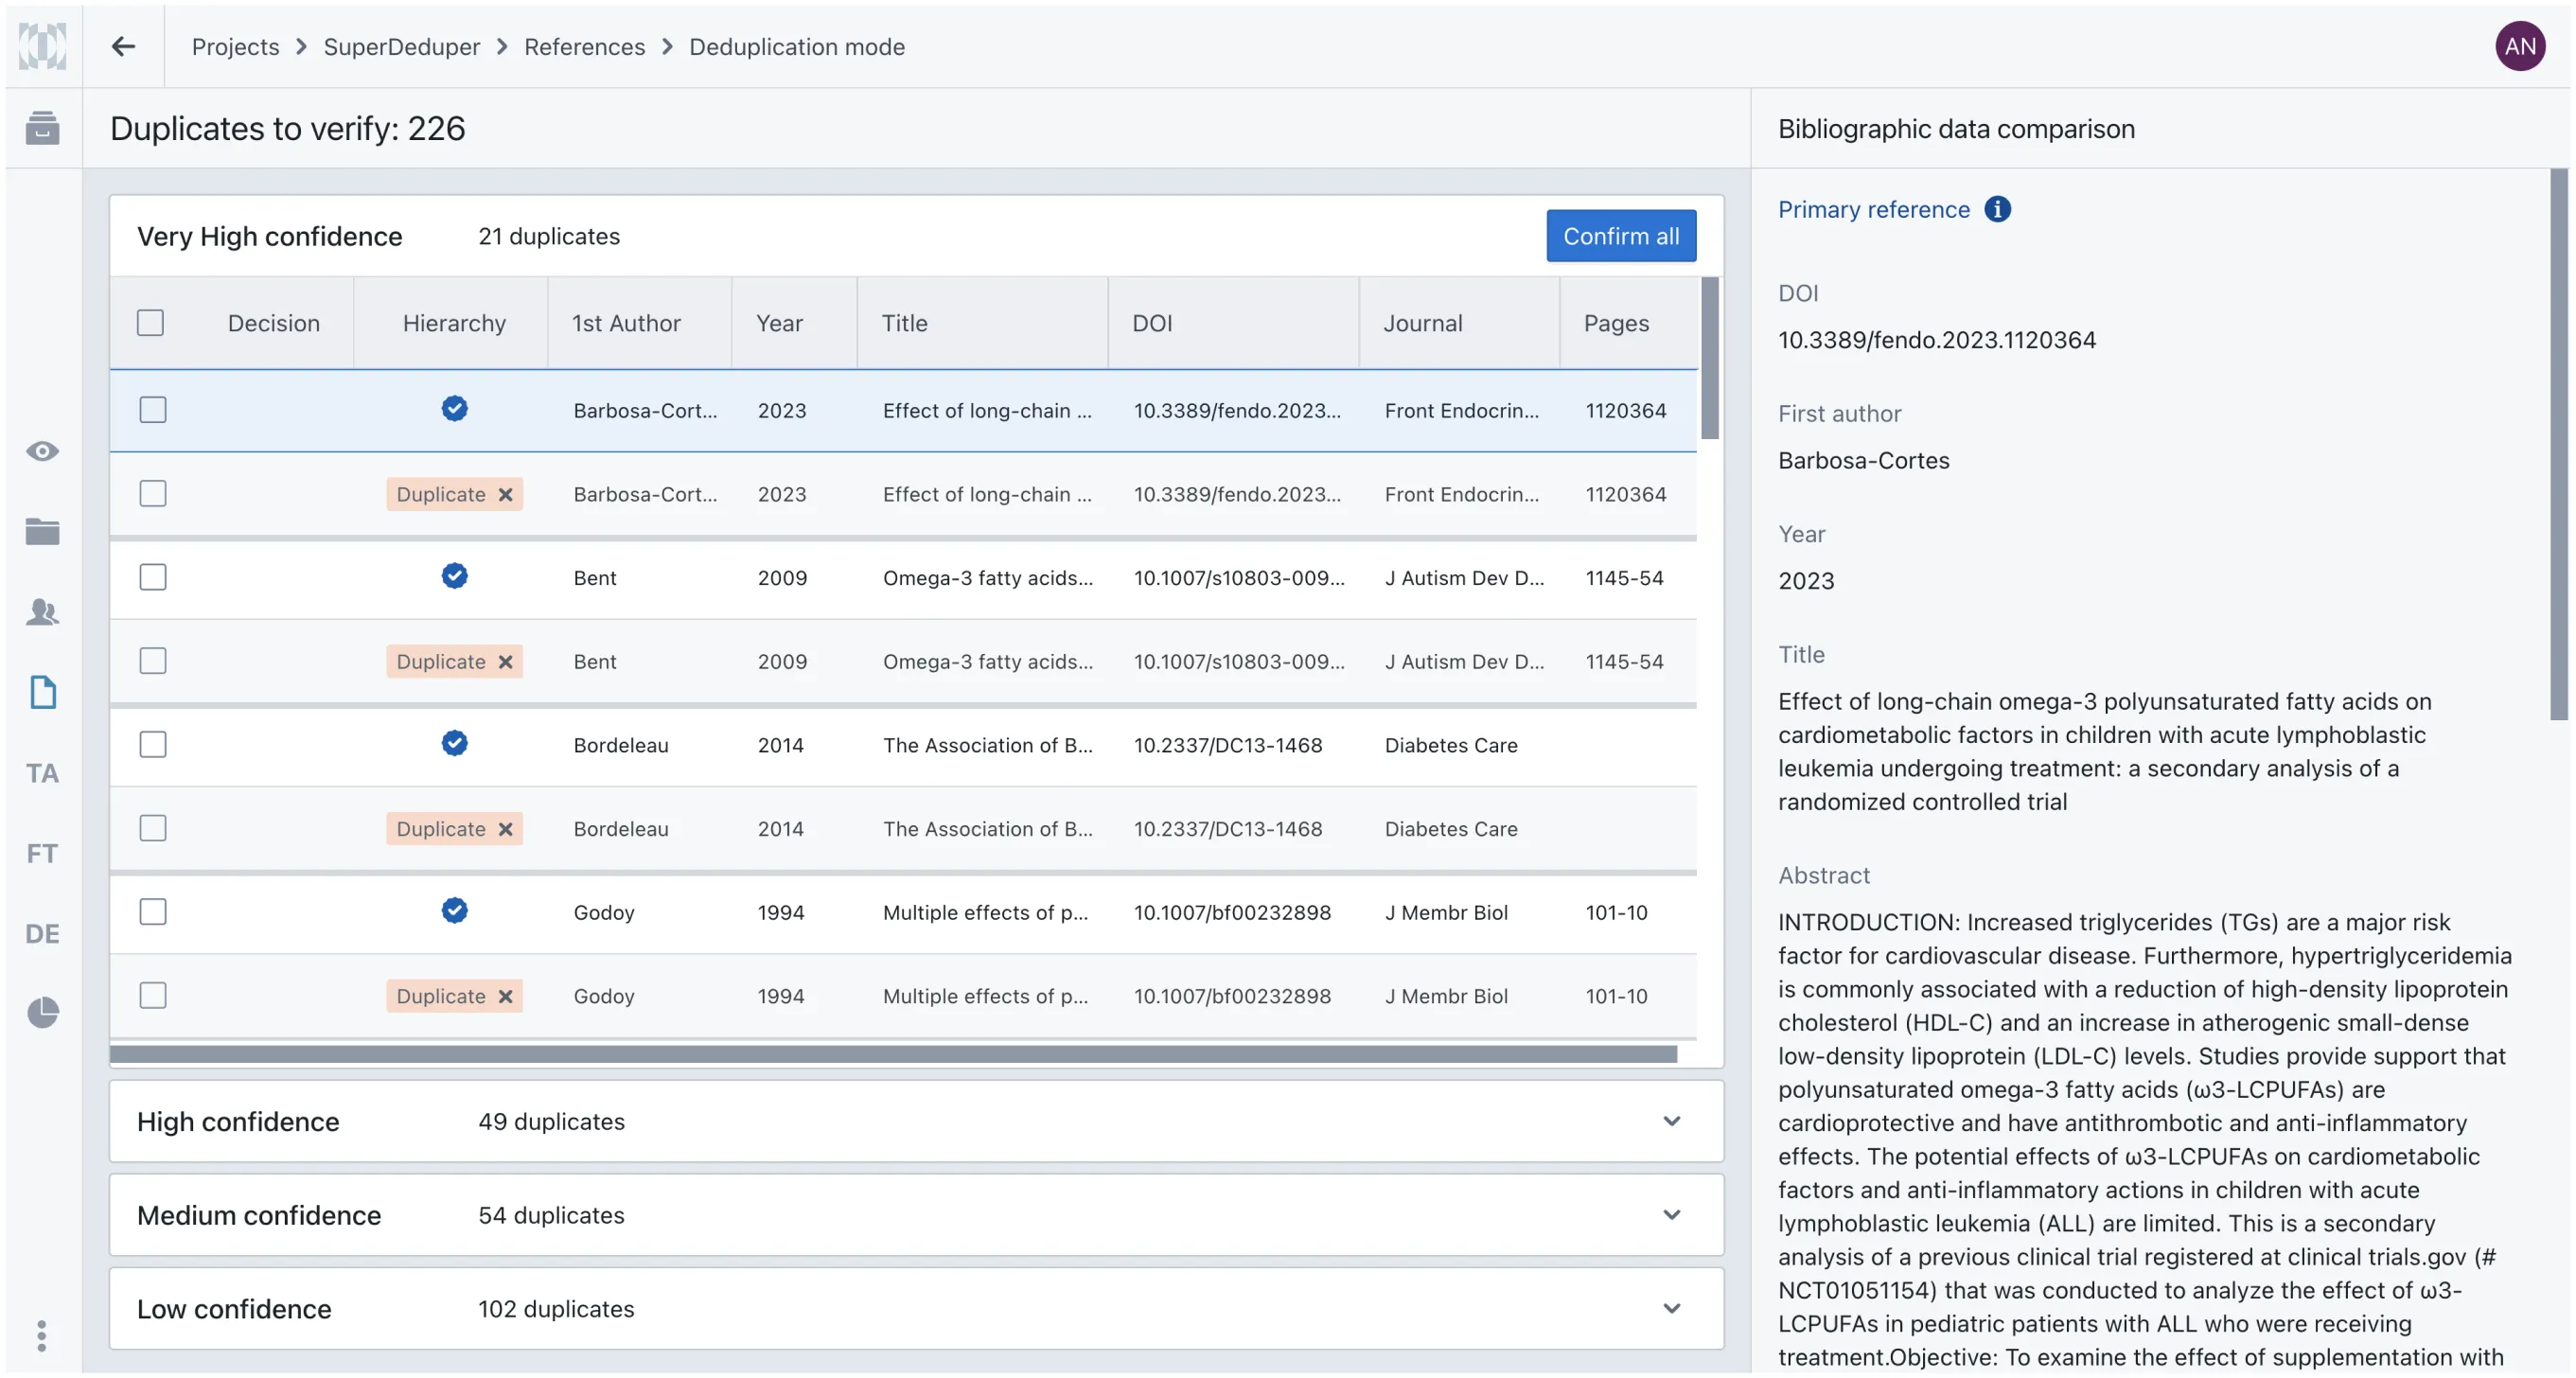Switch to Title & Abstract (TA) screening stage
The height and width of the screenshot is (1378, 2576).
pyautogui.click(x=42, y=772)
